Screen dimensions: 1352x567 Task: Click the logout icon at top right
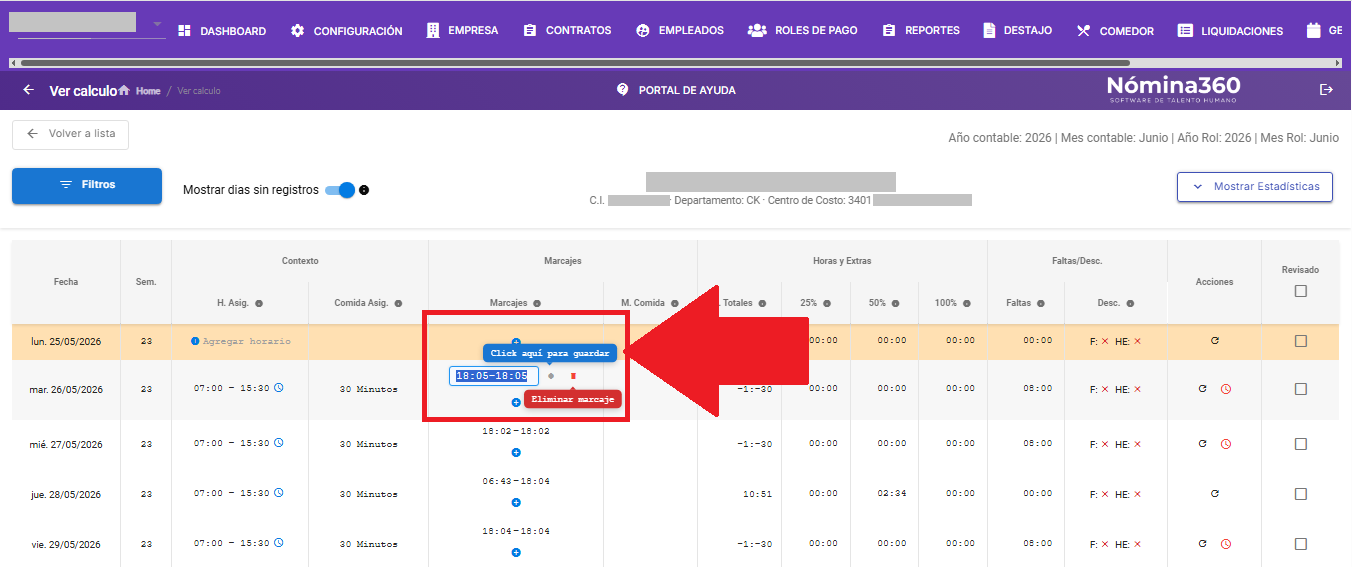[1327, 90]
